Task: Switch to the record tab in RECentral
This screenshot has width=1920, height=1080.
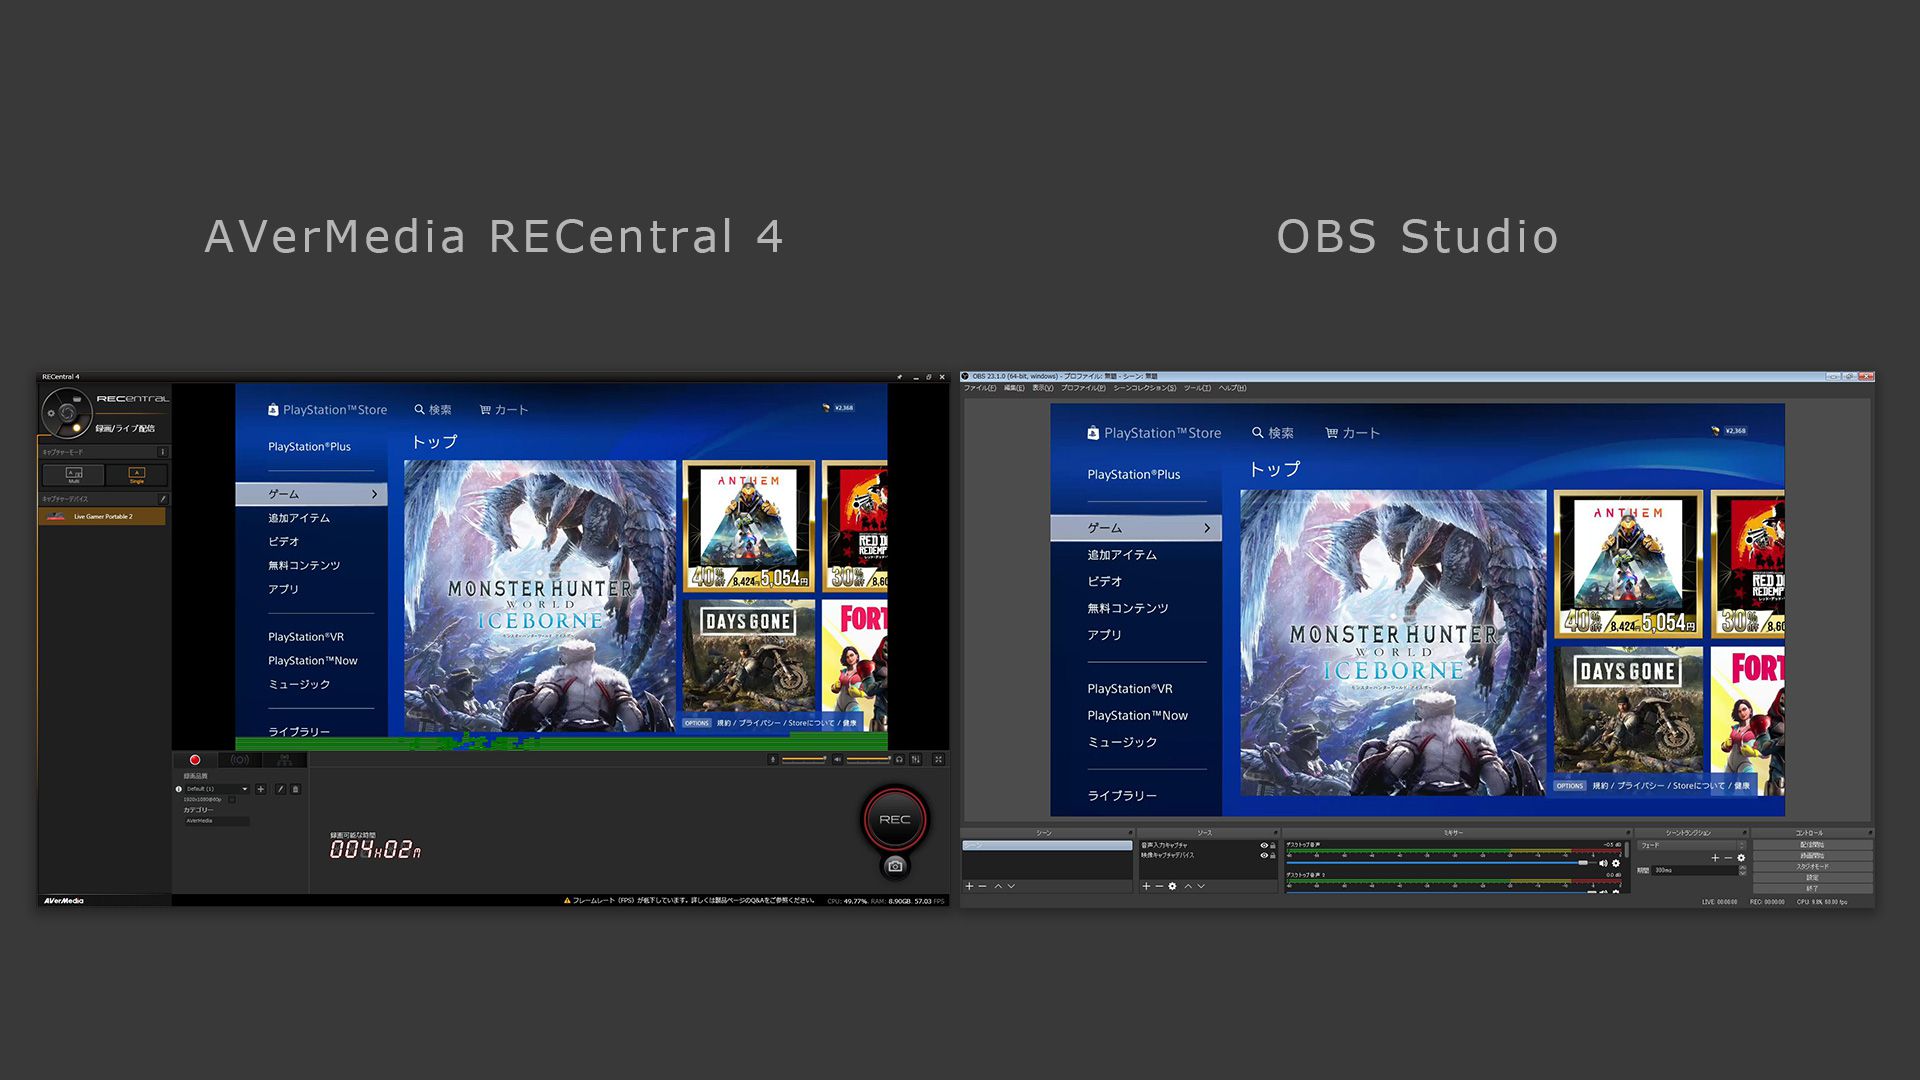Action: tap(195, 760)
